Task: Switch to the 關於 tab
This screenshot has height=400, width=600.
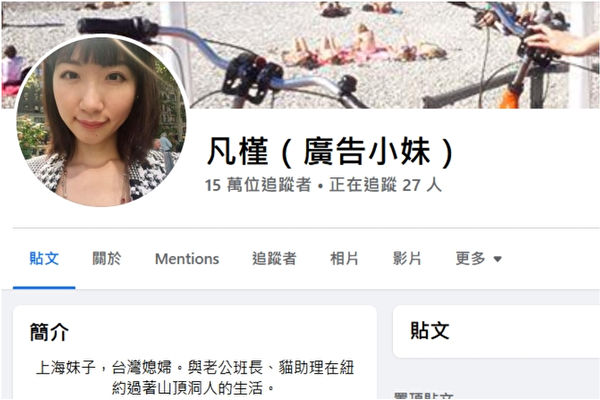Action: pyautogui.click(x=107, y=259)
